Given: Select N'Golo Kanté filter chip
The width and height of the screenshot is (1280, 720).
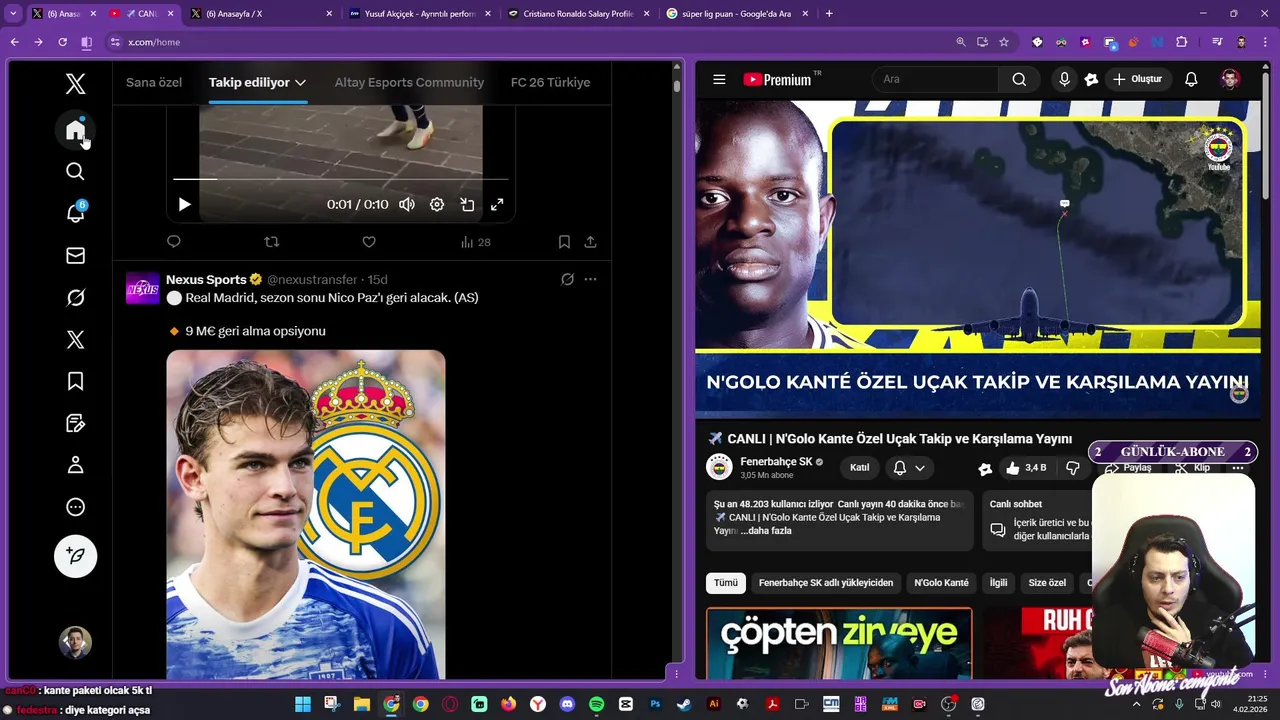Looking at the screenshot, I should tap(941, 582).
